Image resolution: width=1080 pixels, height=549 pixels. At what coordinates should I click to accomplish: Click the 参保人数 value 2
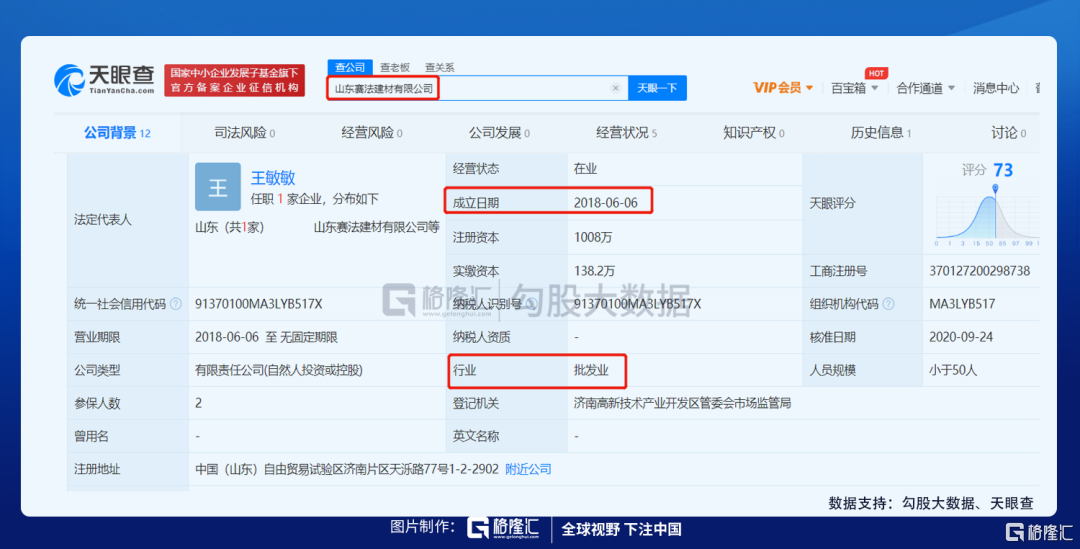click(198, 403)
